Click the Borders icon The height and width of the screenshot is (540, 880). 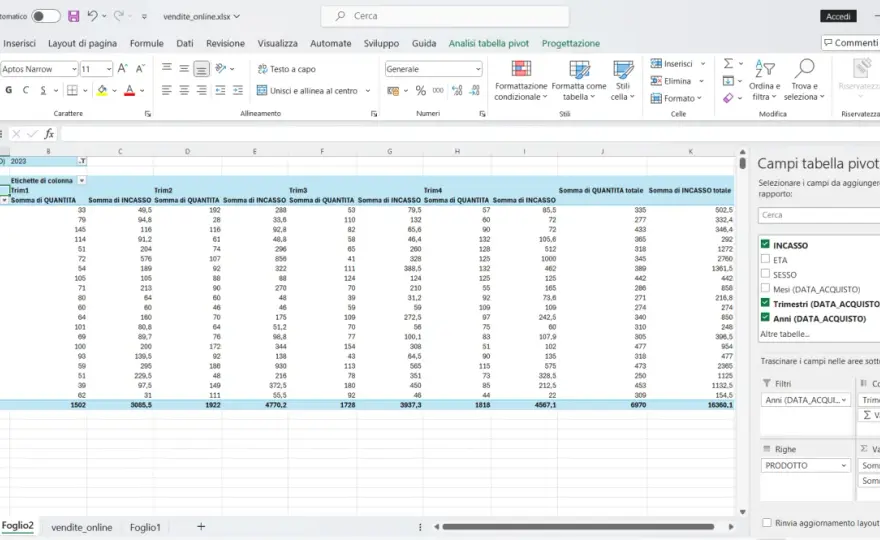click(72, 90)
